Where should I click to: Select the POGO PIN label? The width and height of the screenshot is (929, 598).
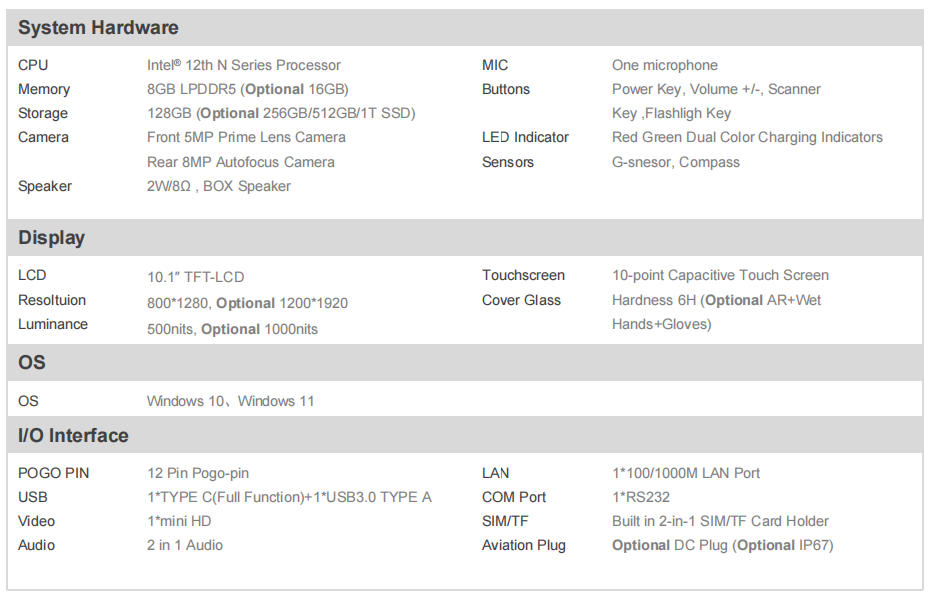(54, 473)
